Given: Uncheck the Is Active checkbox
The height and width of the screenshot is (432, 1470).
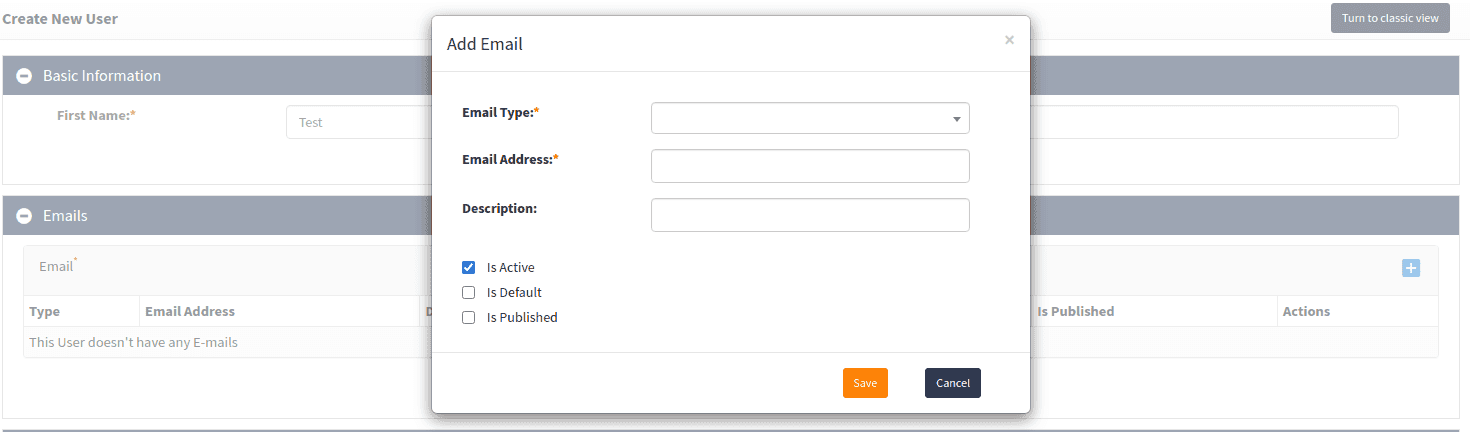Looking at the screenshot, I should pyautogui.click(x=468, y=268).
